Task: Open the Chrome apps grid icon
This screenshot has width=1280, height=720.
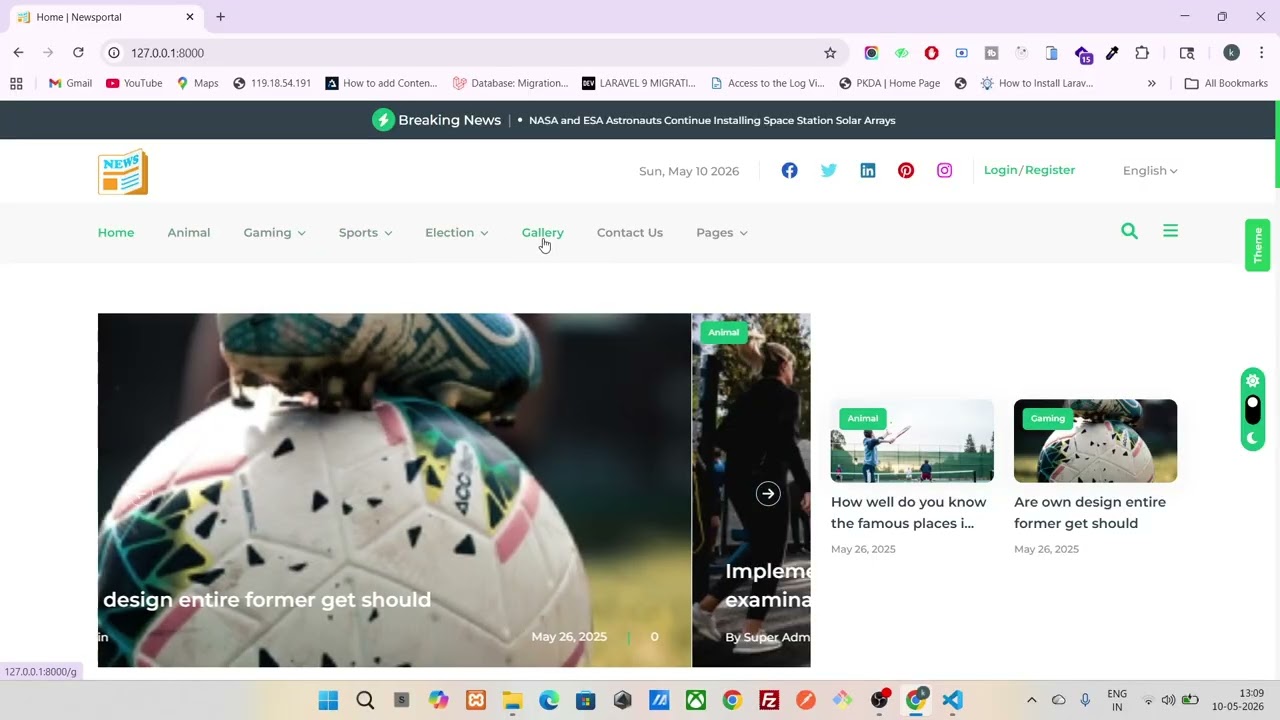Action: pyautogui.click(x=16, y=83)
